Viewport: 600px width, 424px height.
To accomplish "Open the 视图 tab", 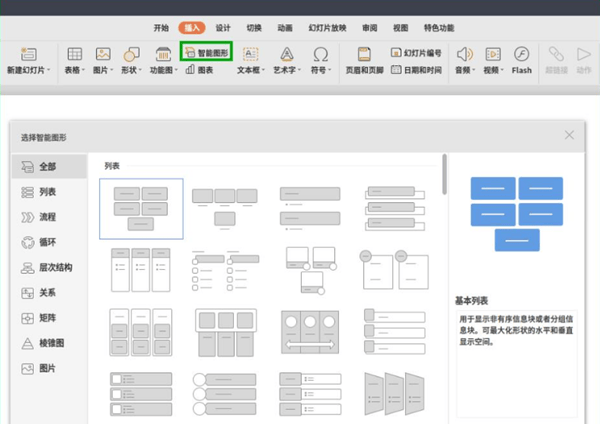I will click(401, 28).
